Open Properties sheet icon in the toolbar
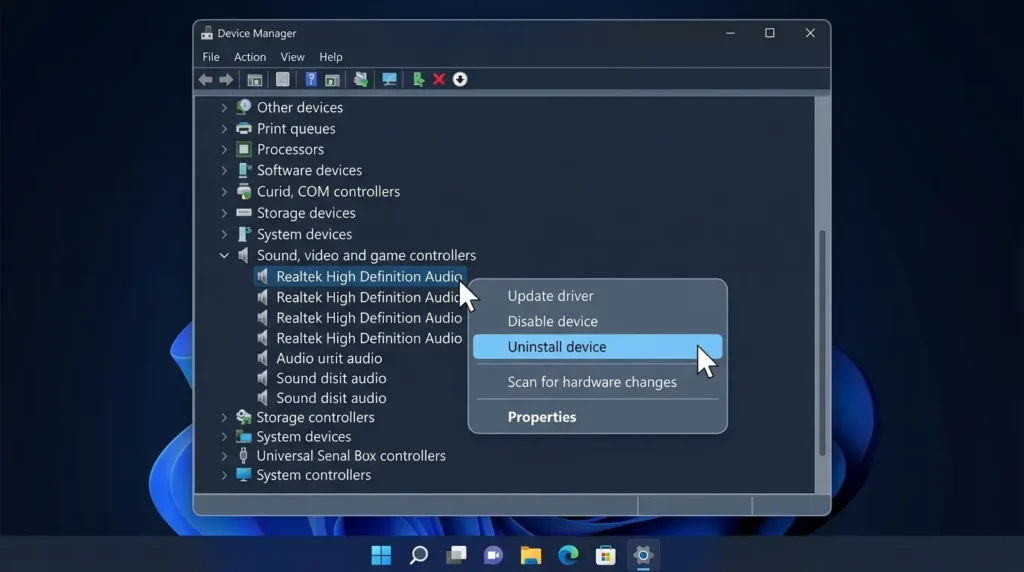Viewport: 1024px width, 572px height. tap(282, 80)
